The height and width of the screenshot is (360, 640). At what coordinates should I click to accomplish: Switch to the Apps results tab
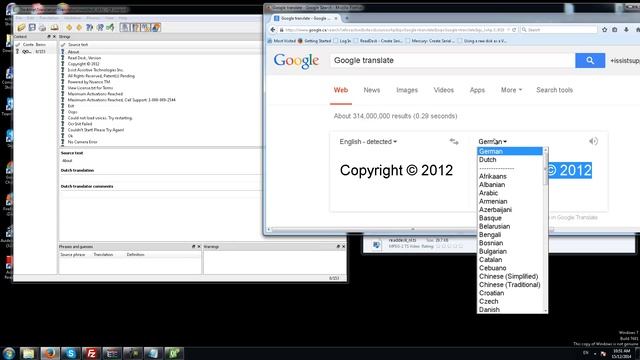coord(477,90)
